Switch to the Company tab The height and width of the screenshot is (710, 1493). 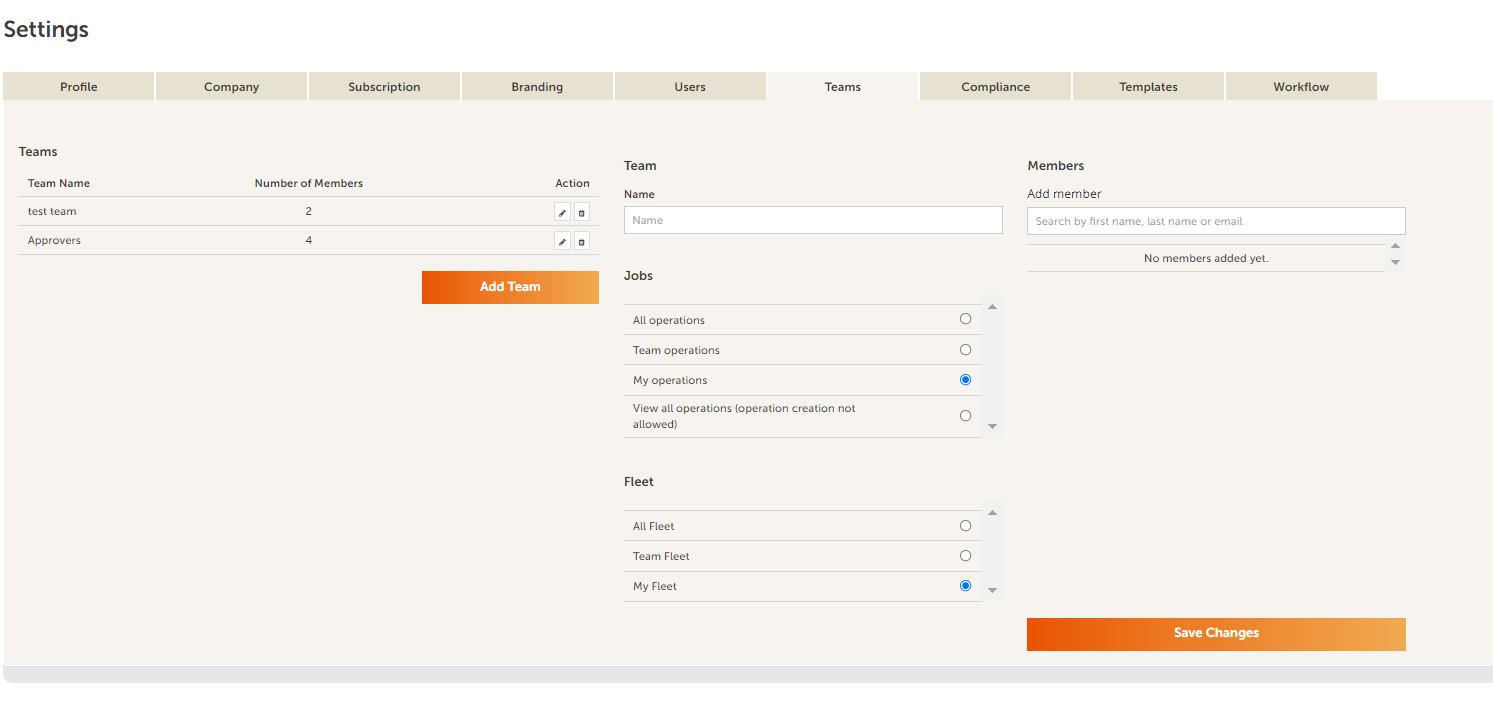[x=232, y=87]
